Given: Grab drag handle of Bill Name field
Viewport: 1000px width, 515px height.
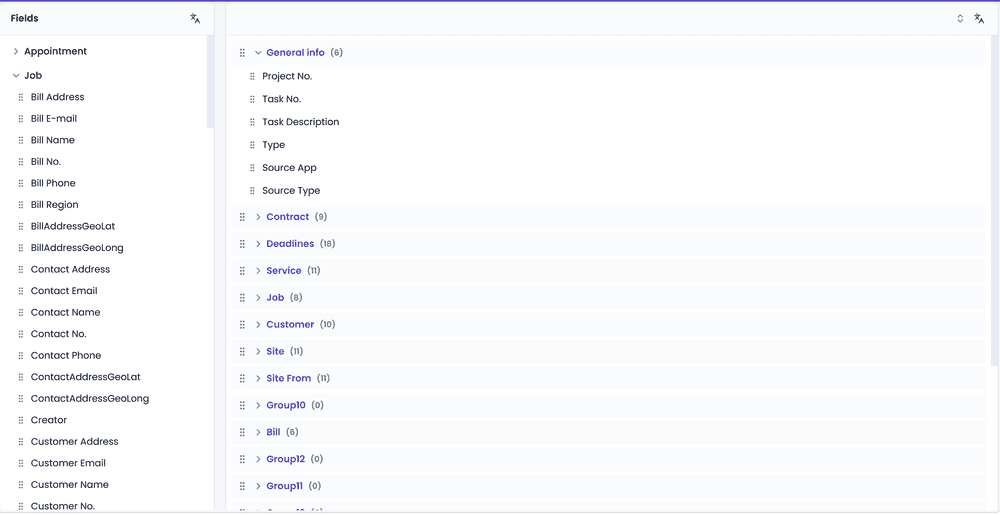Looking at the screenshot, I should point(21,140).
